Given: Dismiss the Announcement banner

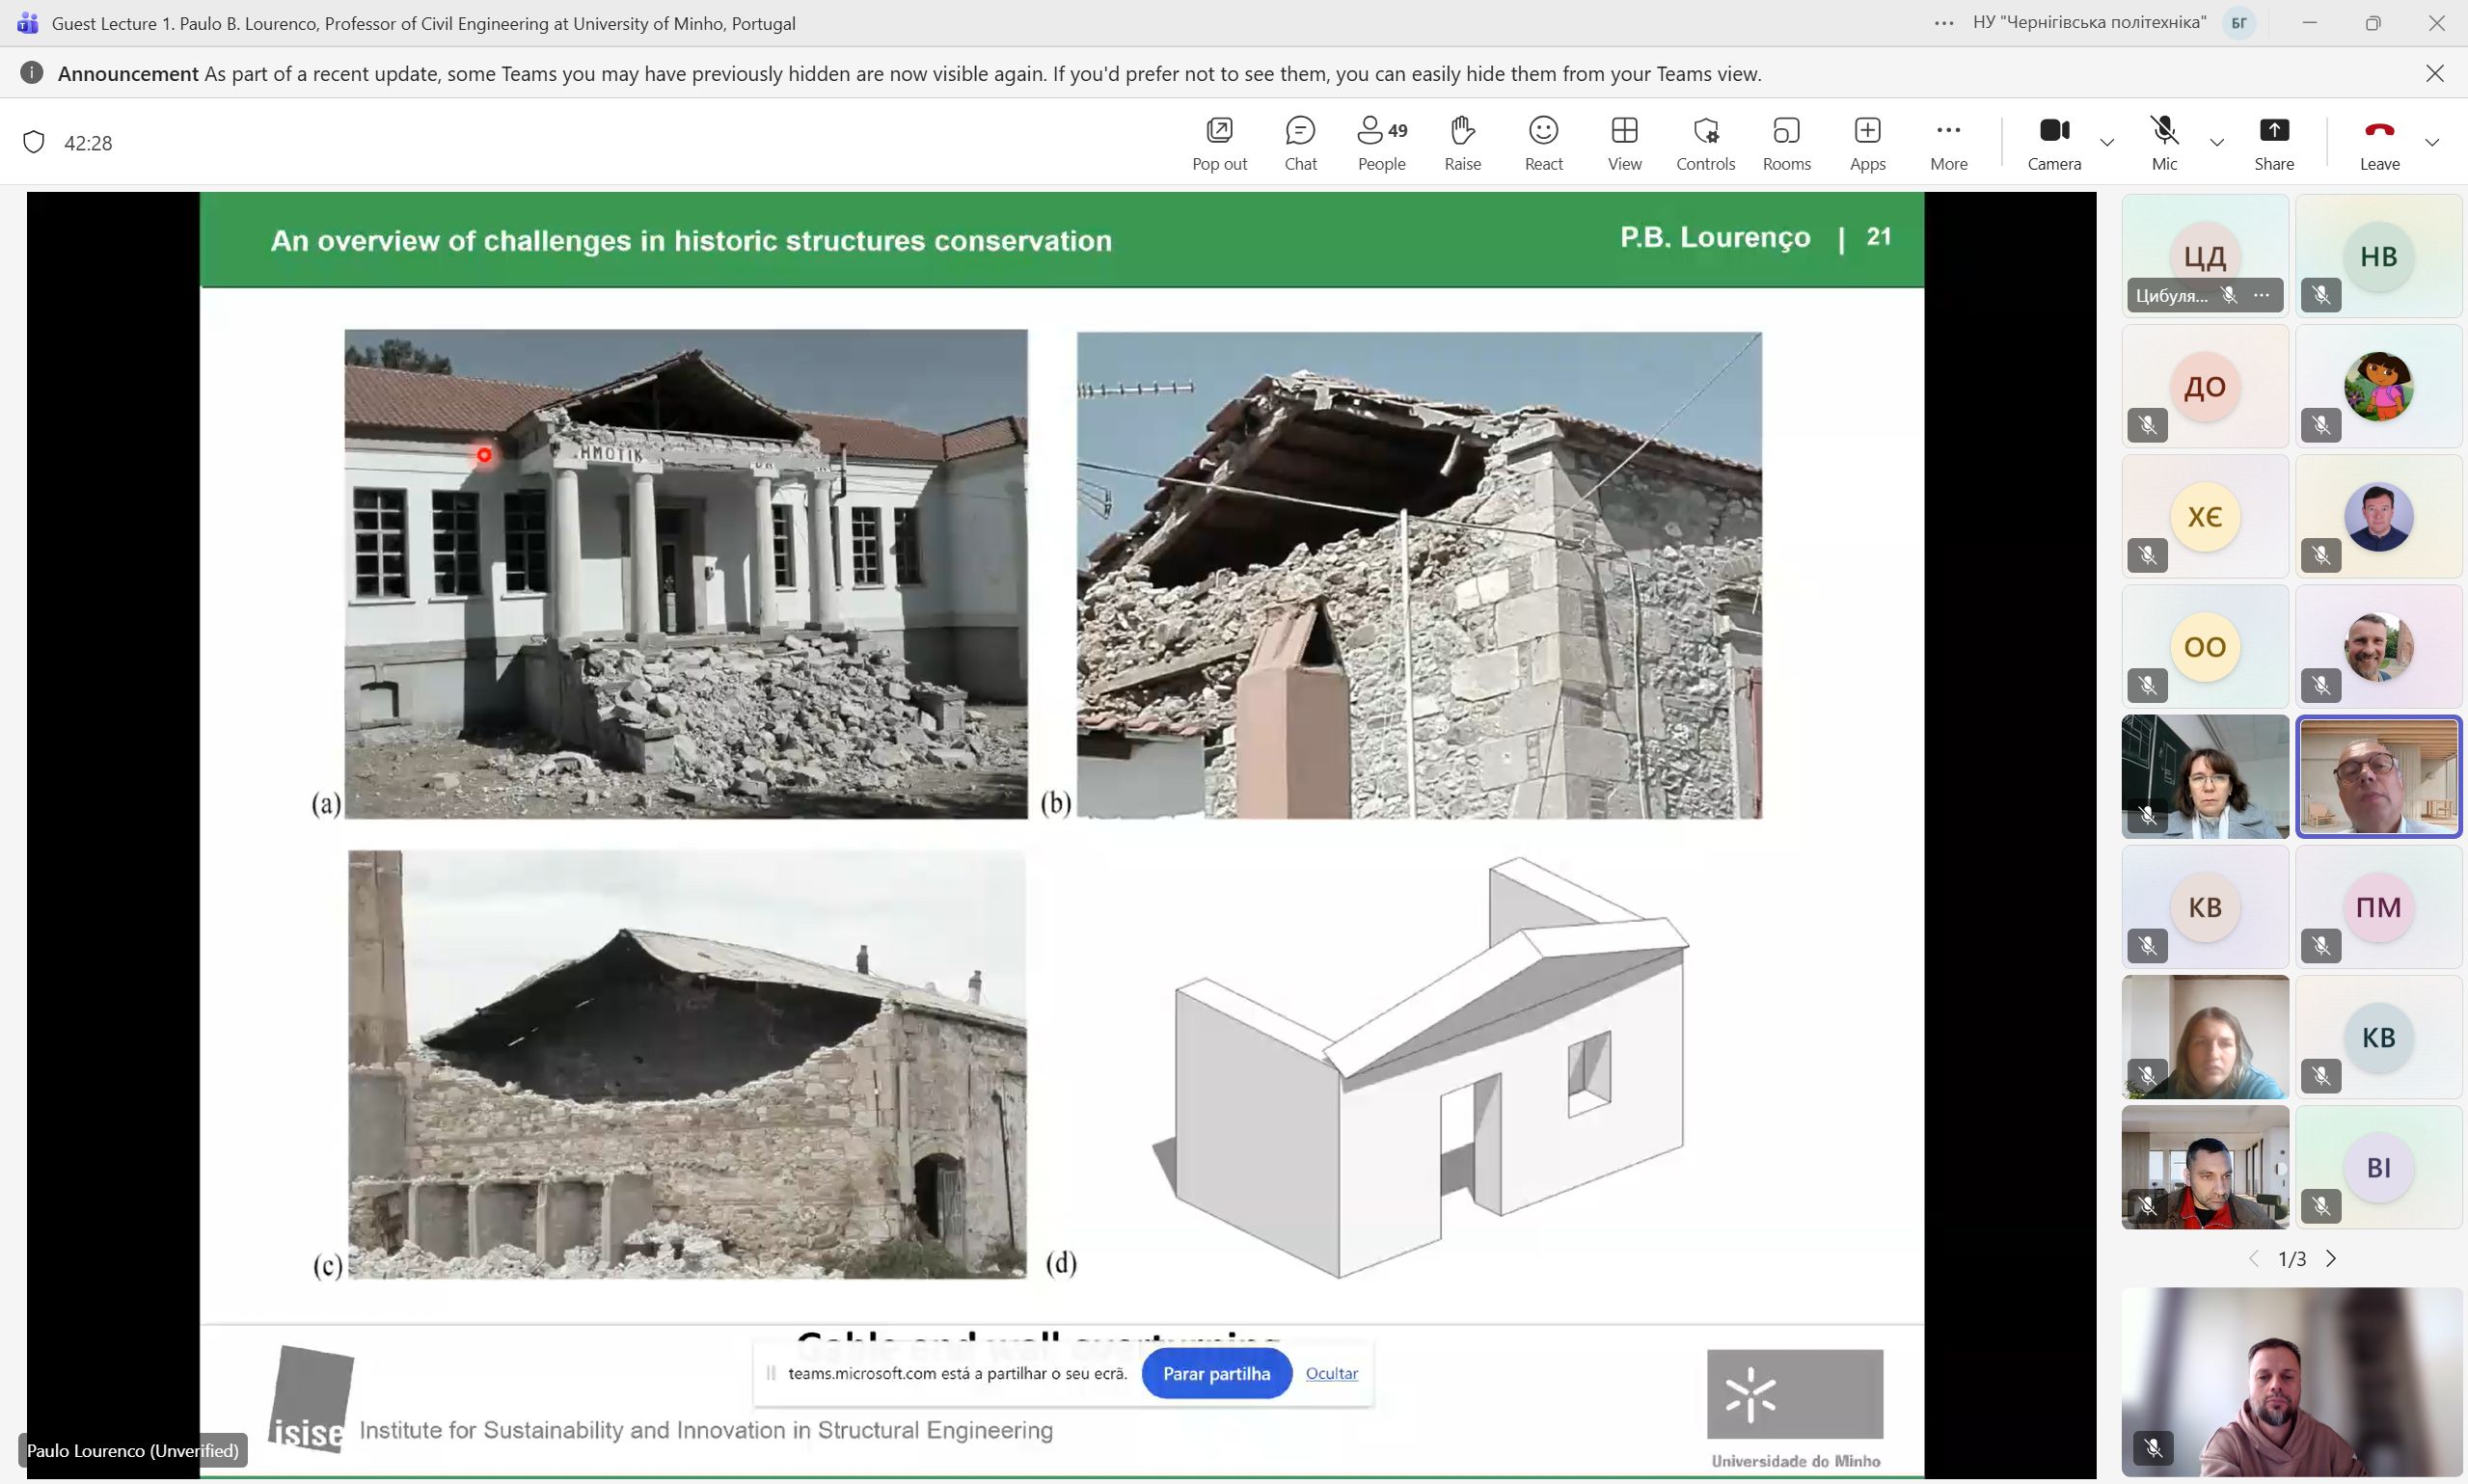Looking at the screenshot, I should [2434, 73].
